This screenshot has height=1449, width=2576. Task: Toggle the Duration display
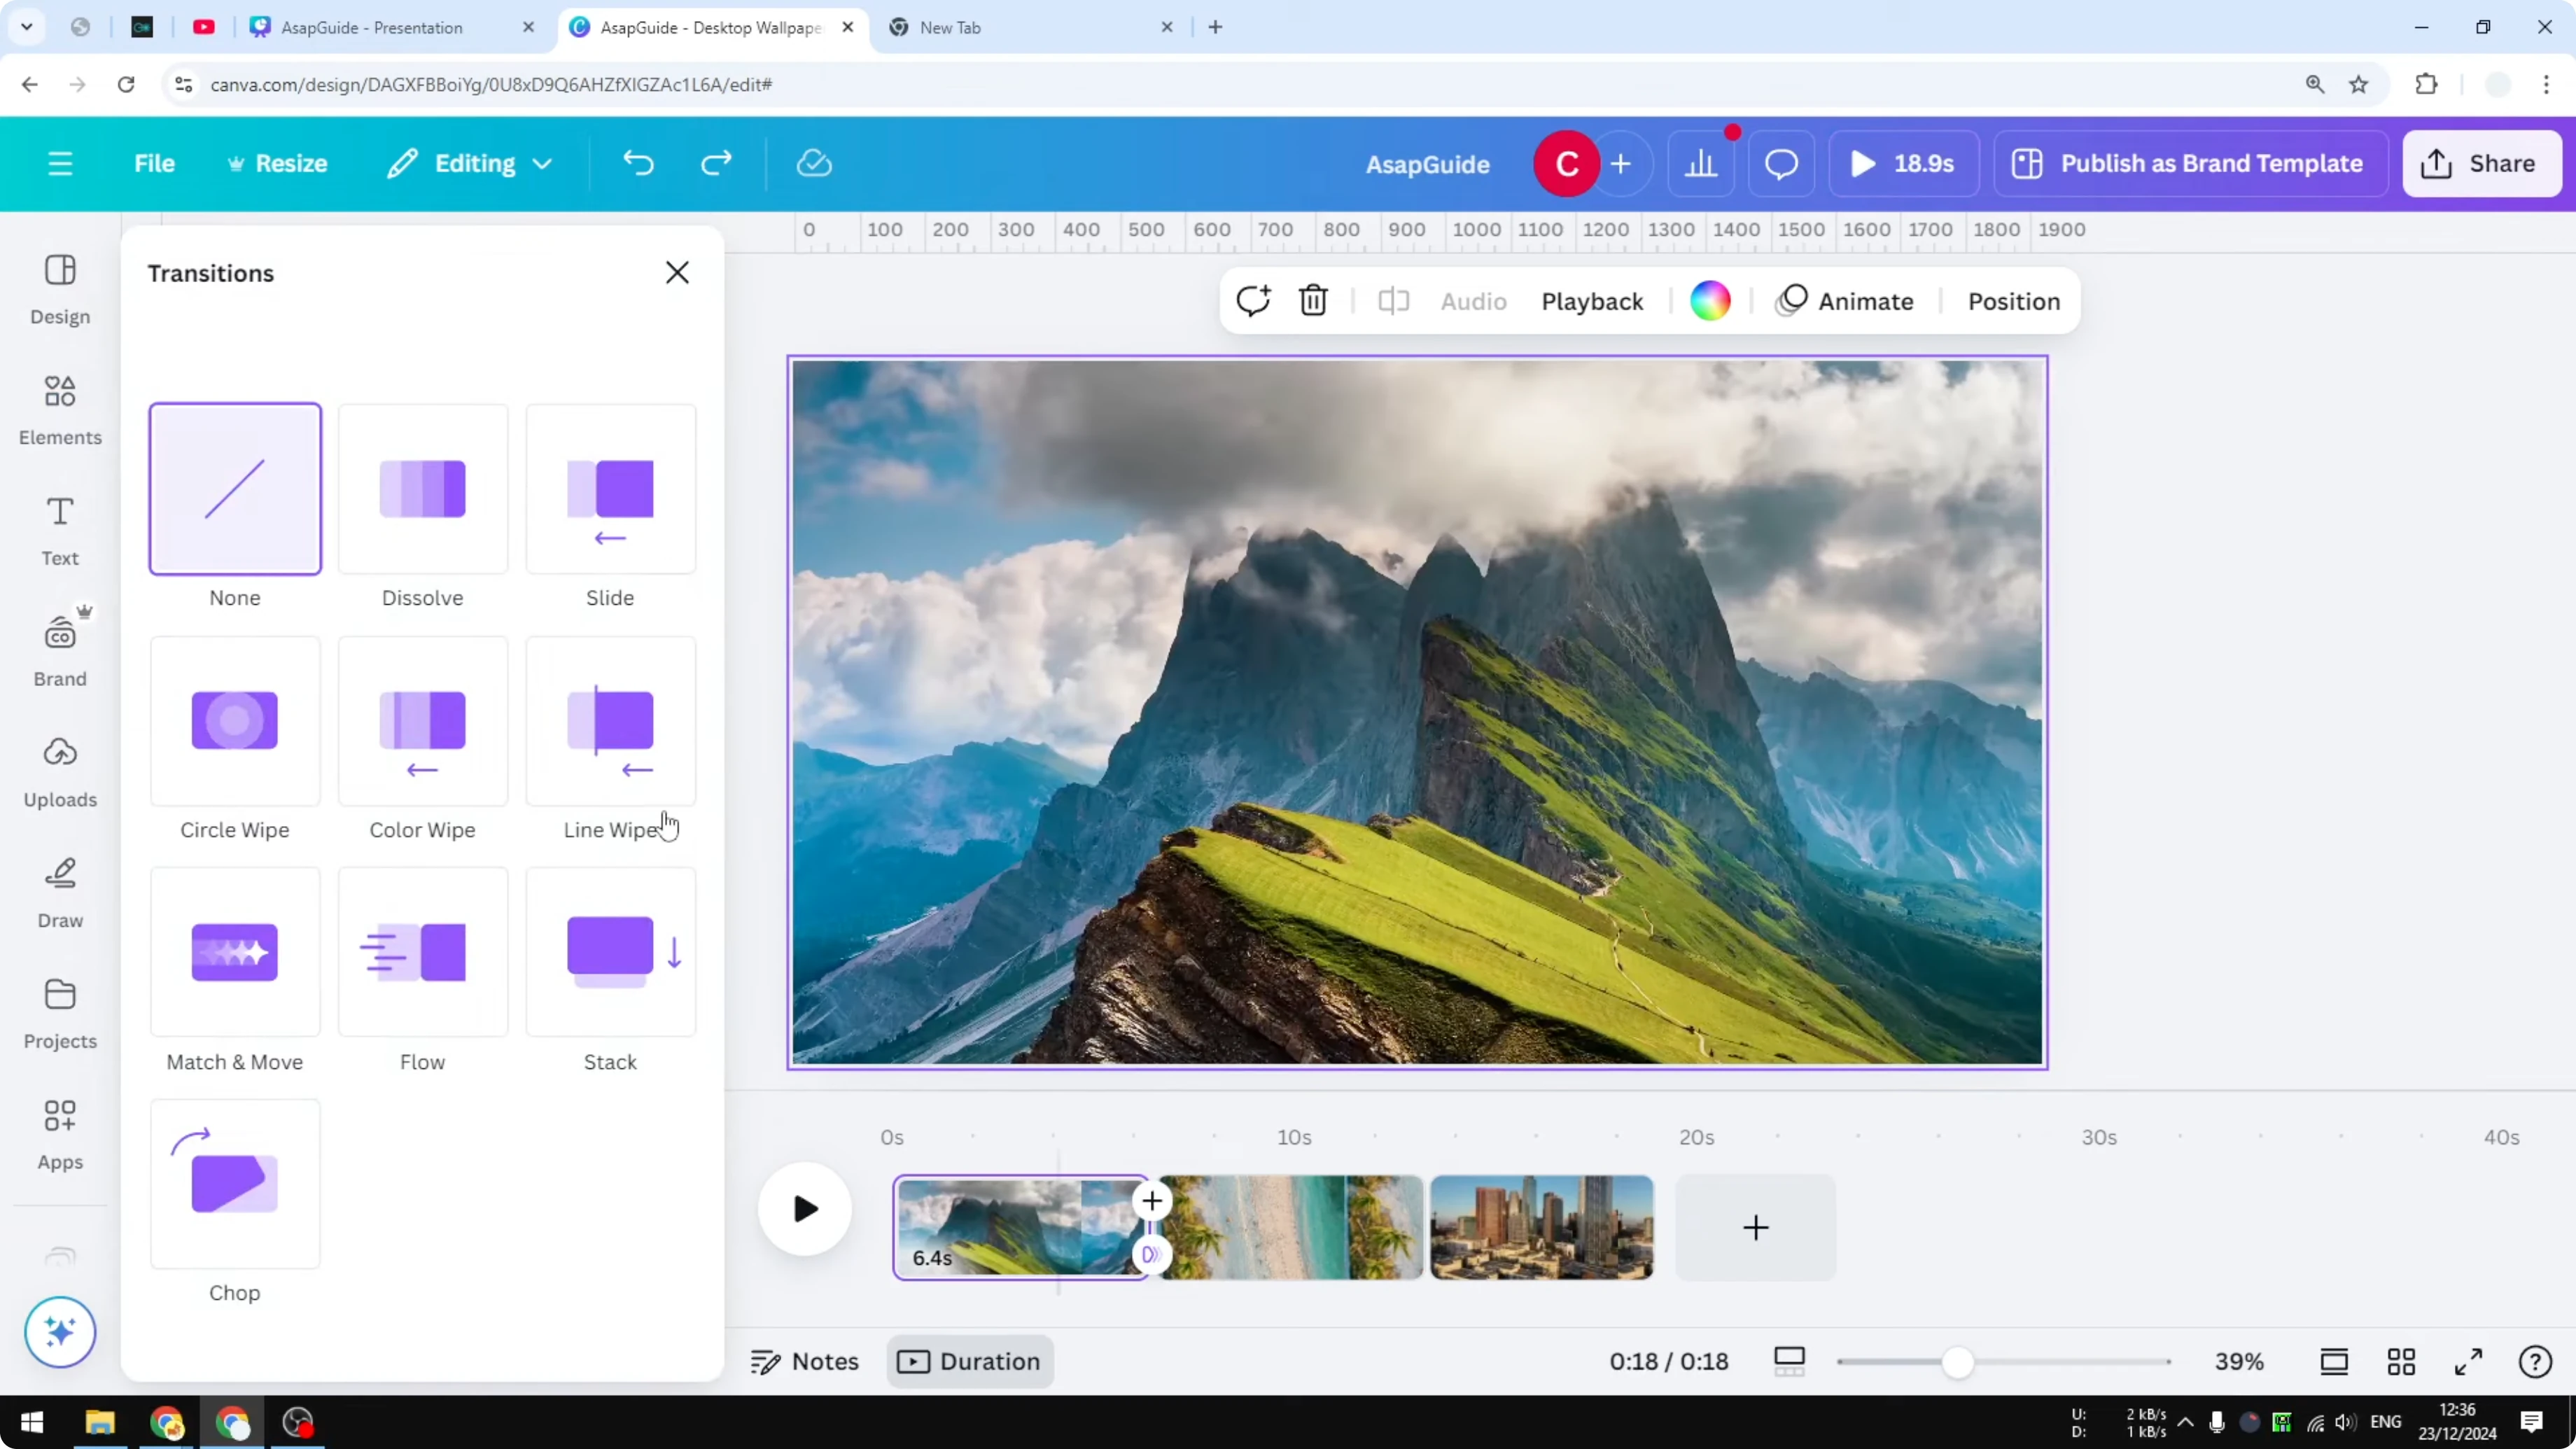(969, 1361)
